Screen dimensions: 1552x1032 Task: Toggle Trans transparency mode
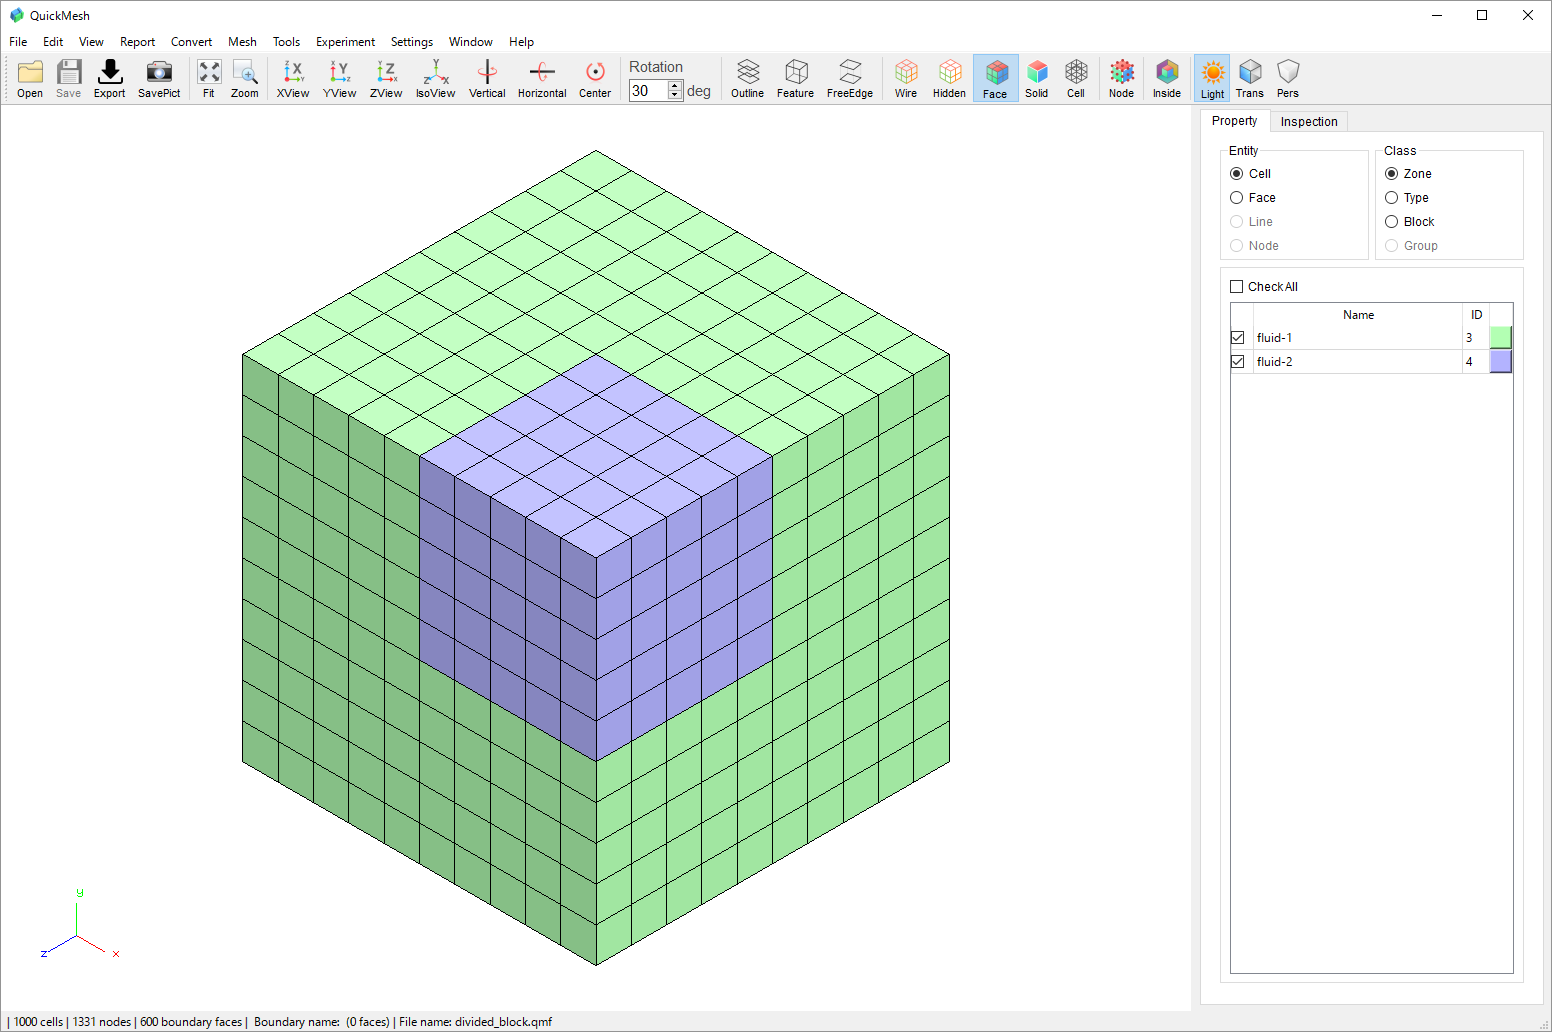1250,78
